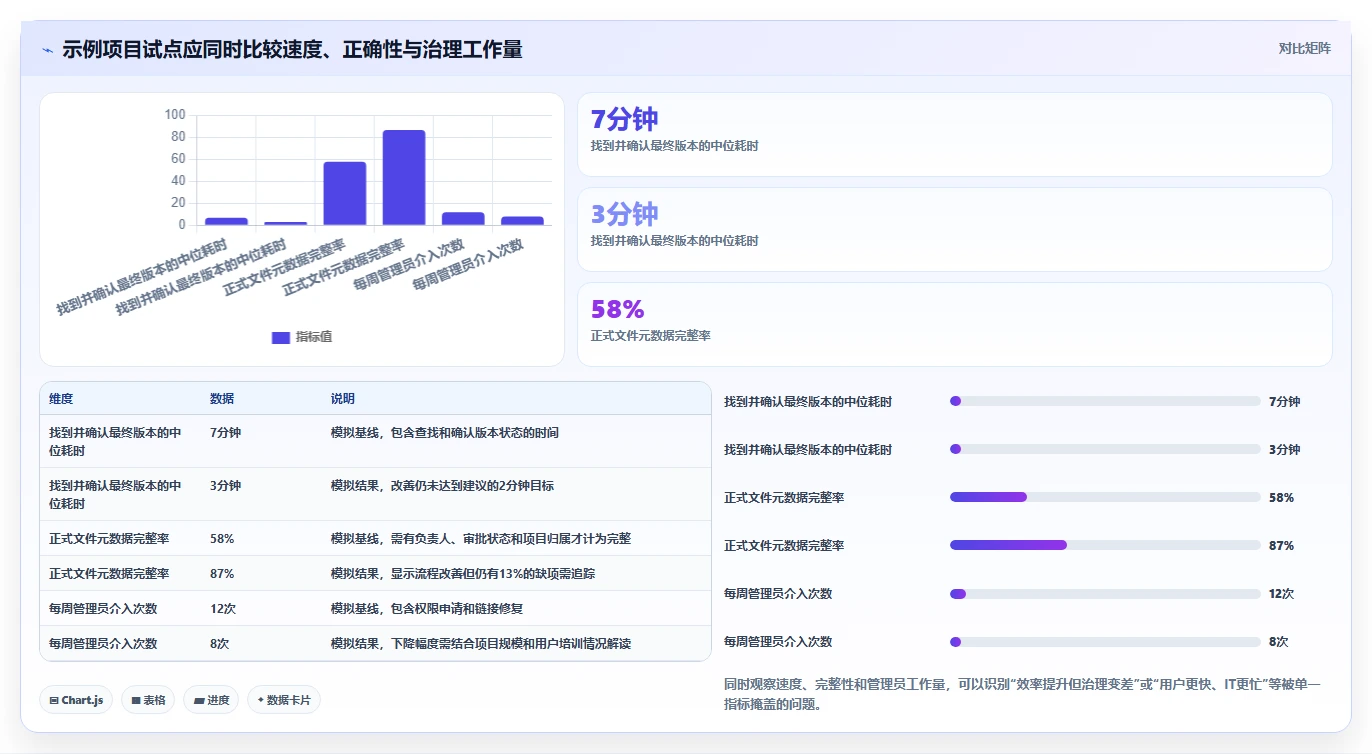1372x754 pixels.
Task: Click the 说明 column header
Action: click(x=343, y=398)
